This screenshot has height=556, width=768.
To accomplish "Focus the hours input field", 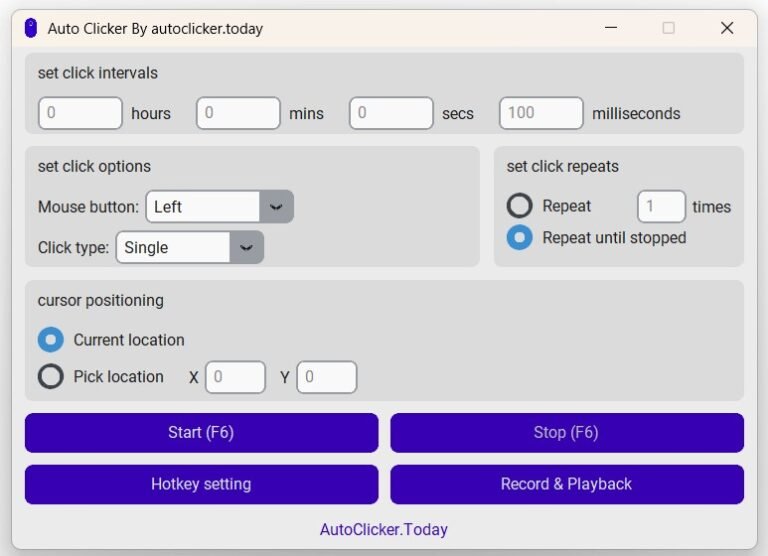I will click(80, 113).
